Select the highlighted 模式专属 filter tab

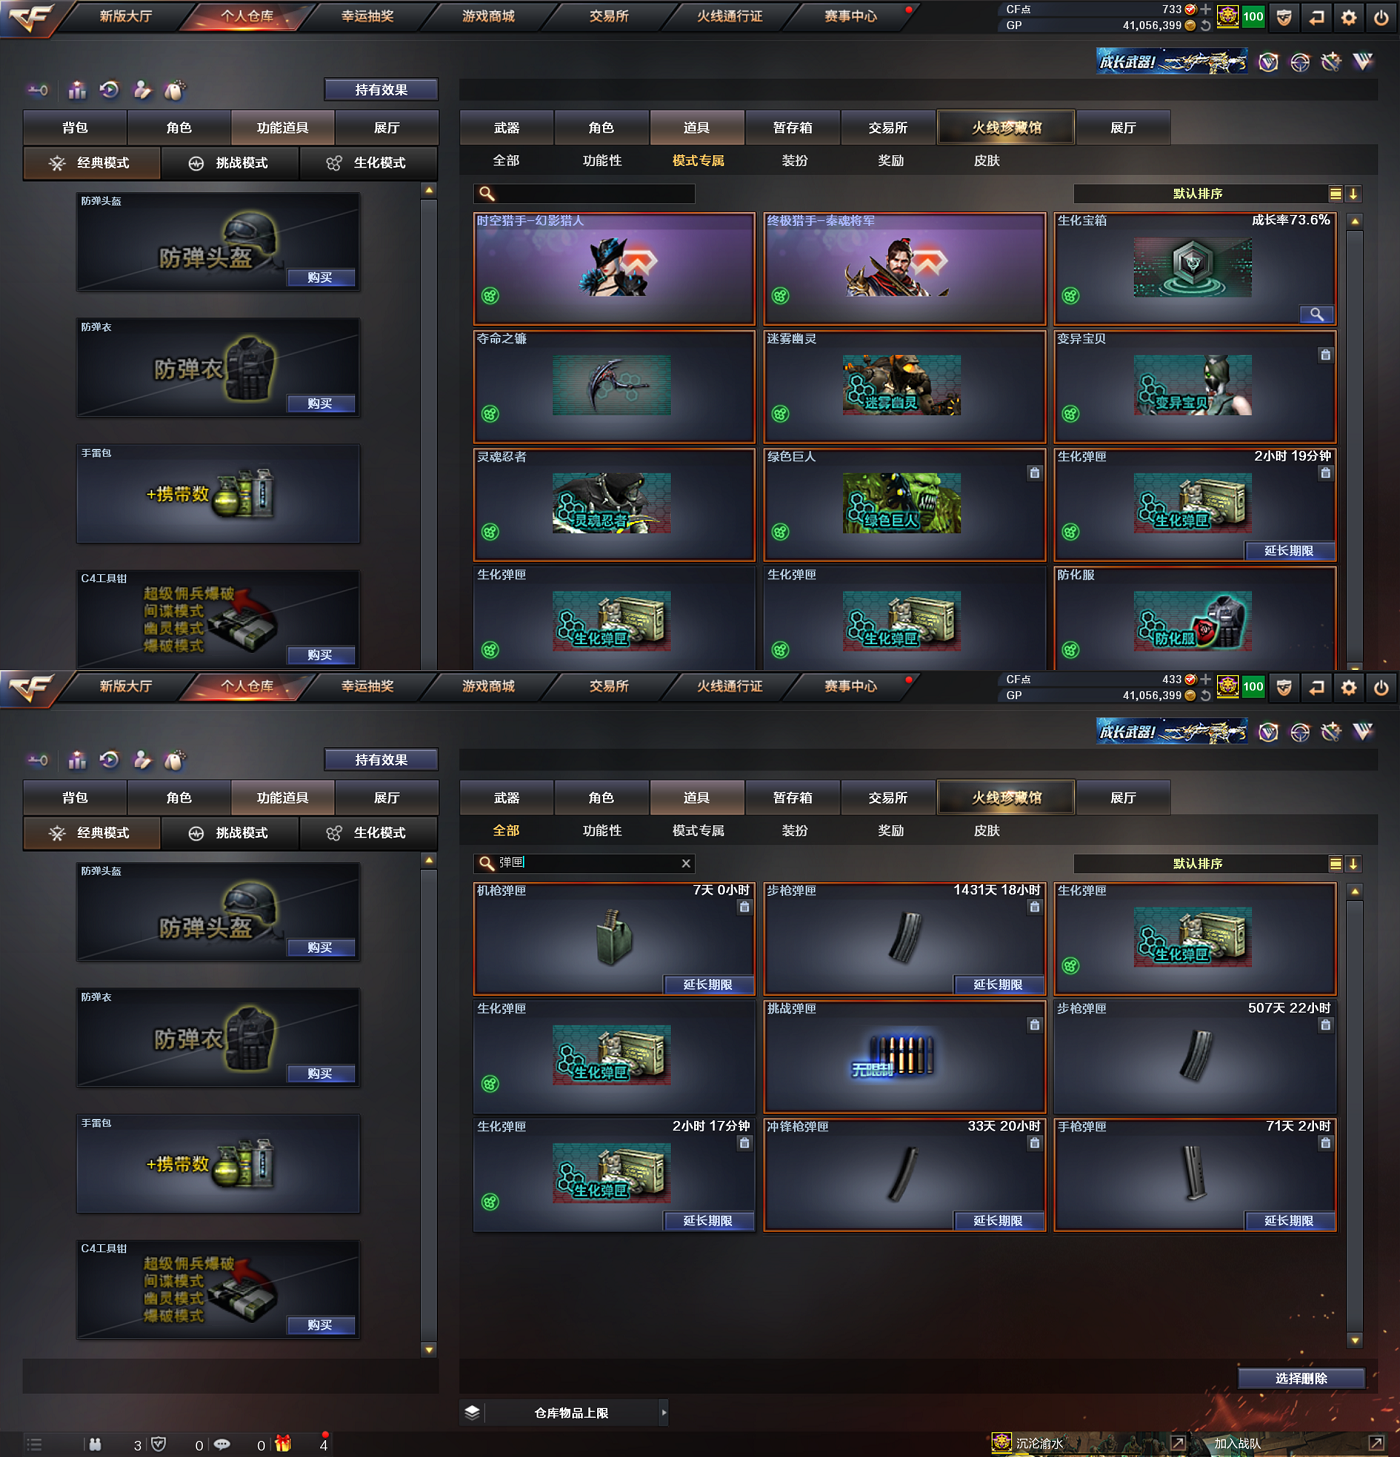[698, 161]
